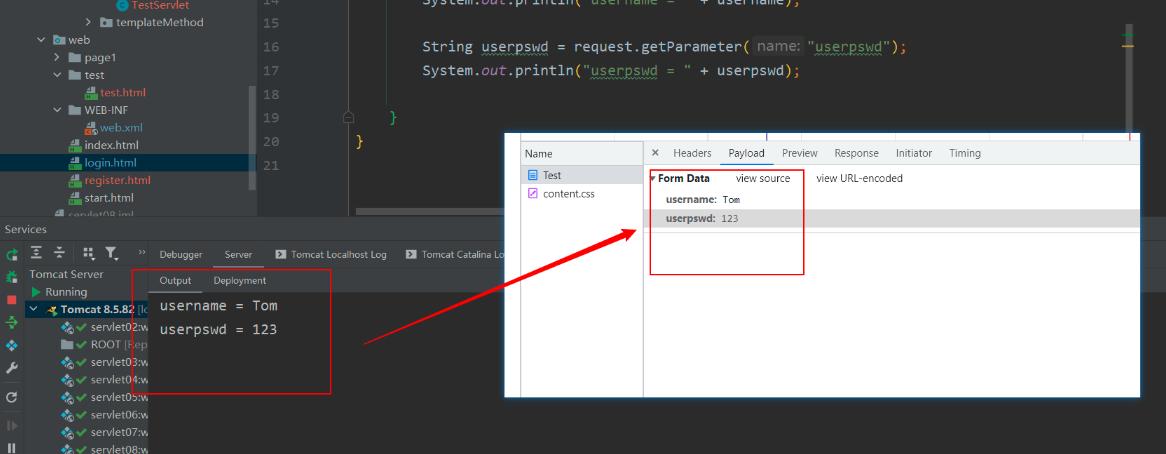Open the Tomcat Catalina Log tab
The image size is (1166, 454).
[x=457, y=254]
